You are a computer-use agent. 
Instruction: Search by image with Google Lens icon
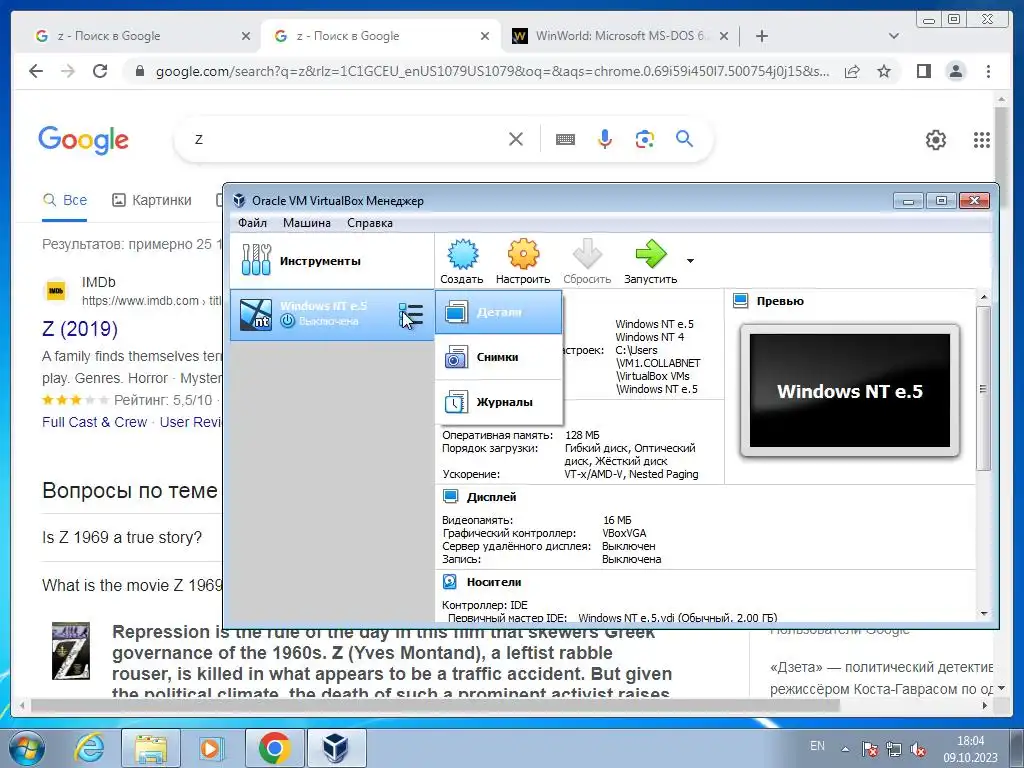(645, 139)
